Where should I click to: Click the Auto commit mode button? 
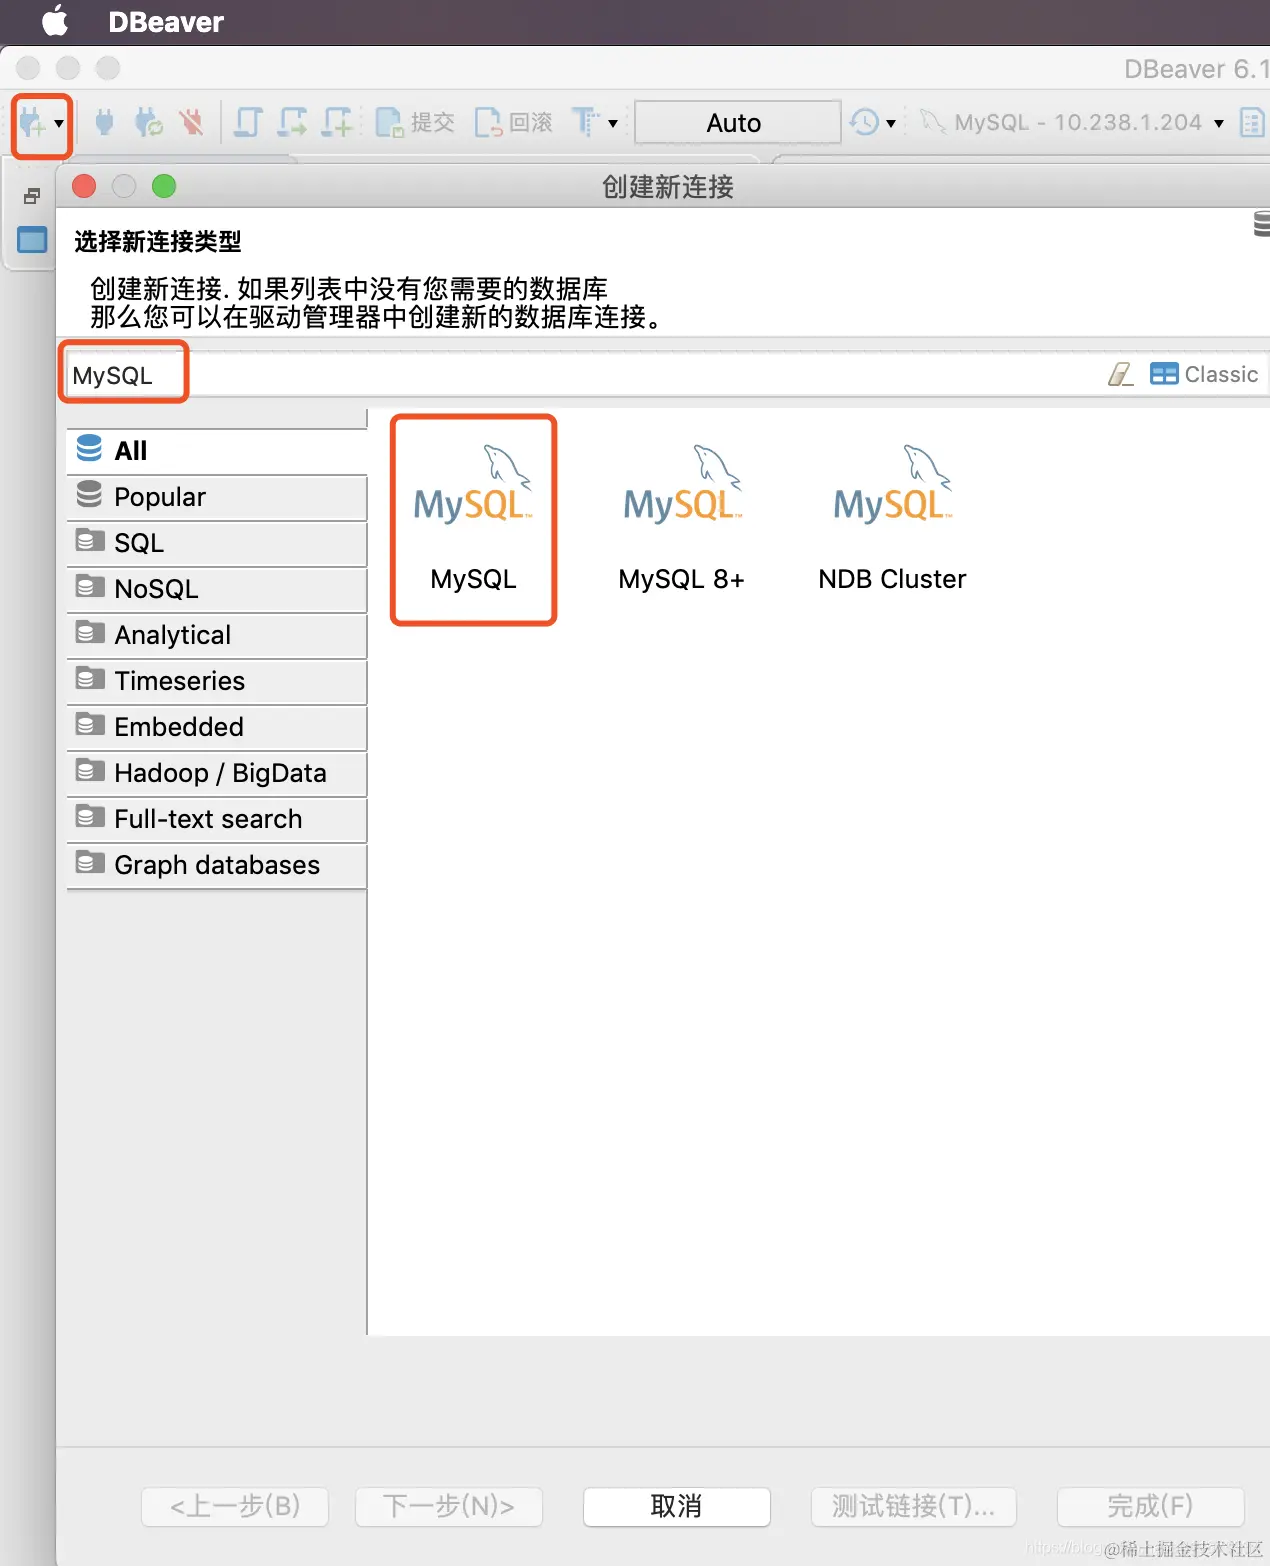tap(737, 122)
